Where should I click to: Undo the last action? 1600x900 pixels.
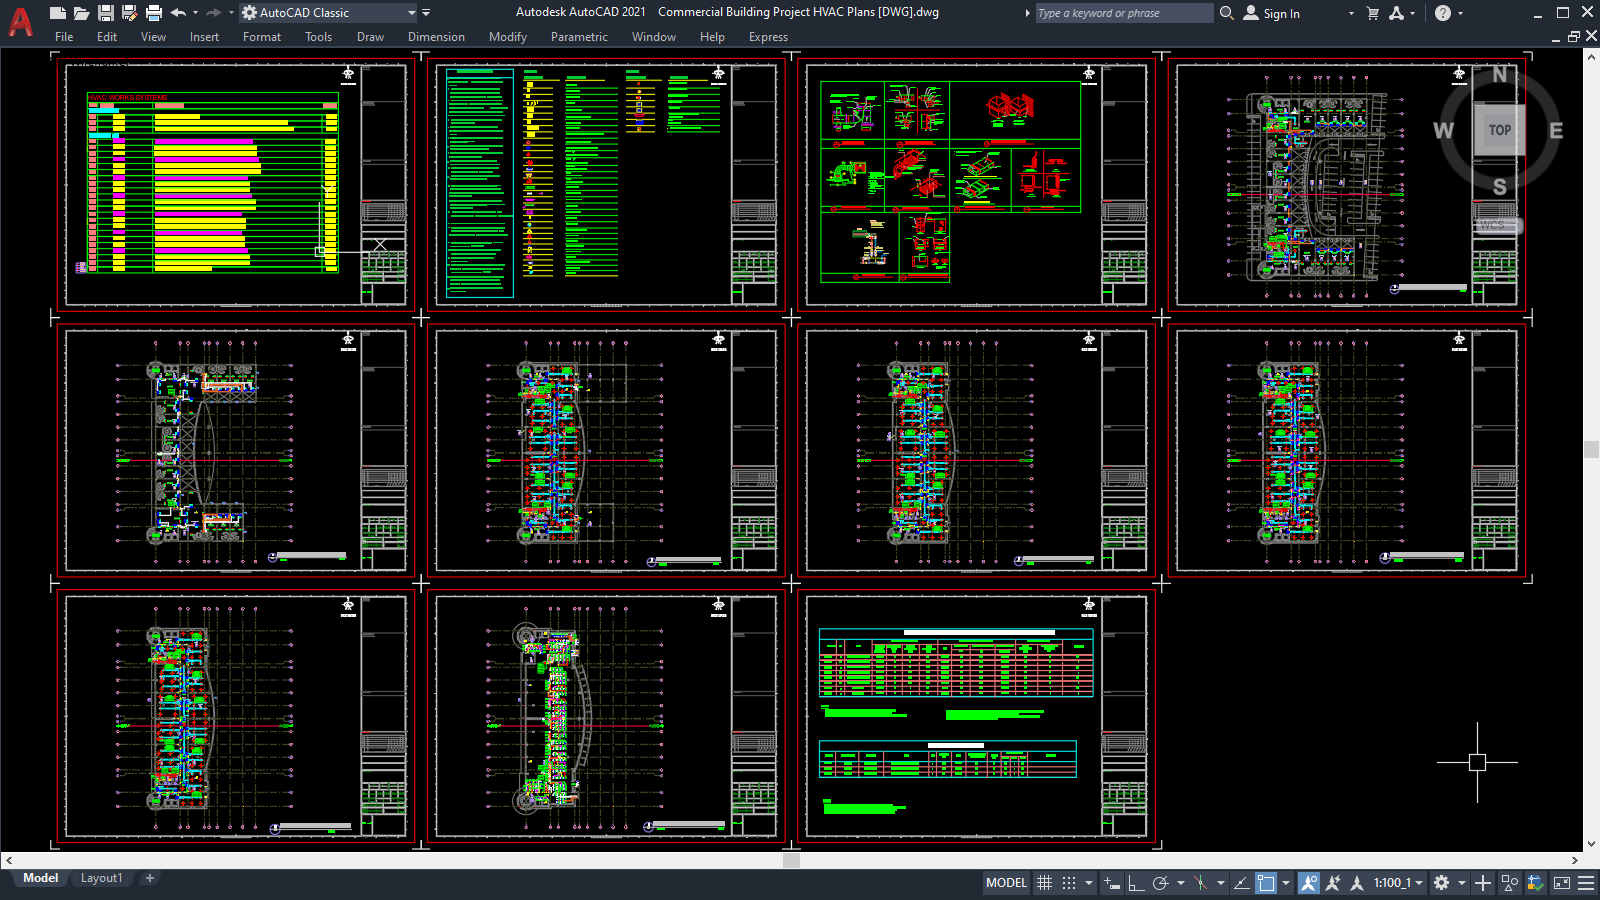click(x=176, y=13)
